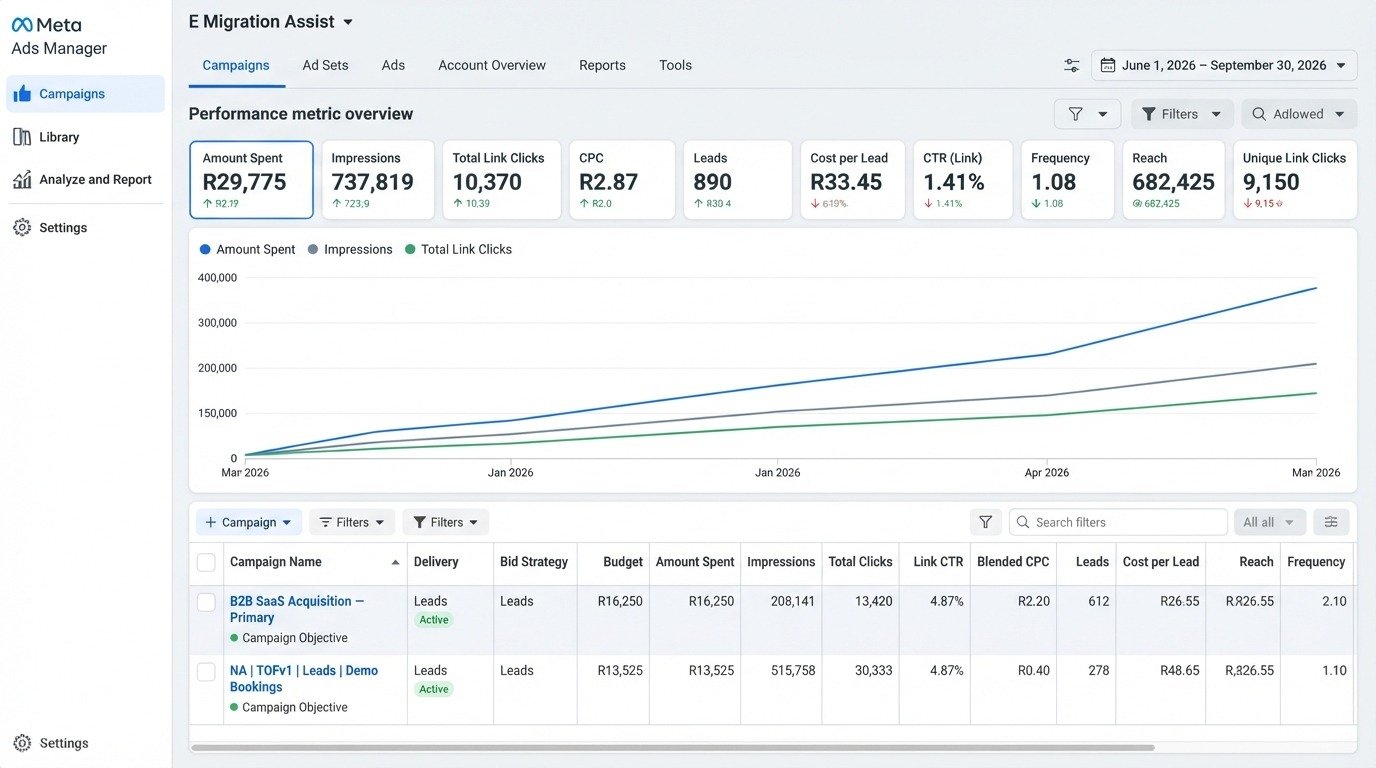This screenshot has width=1376, height=768.
Task: Switch to the Ad Sets tab
Action: (326, 66)
